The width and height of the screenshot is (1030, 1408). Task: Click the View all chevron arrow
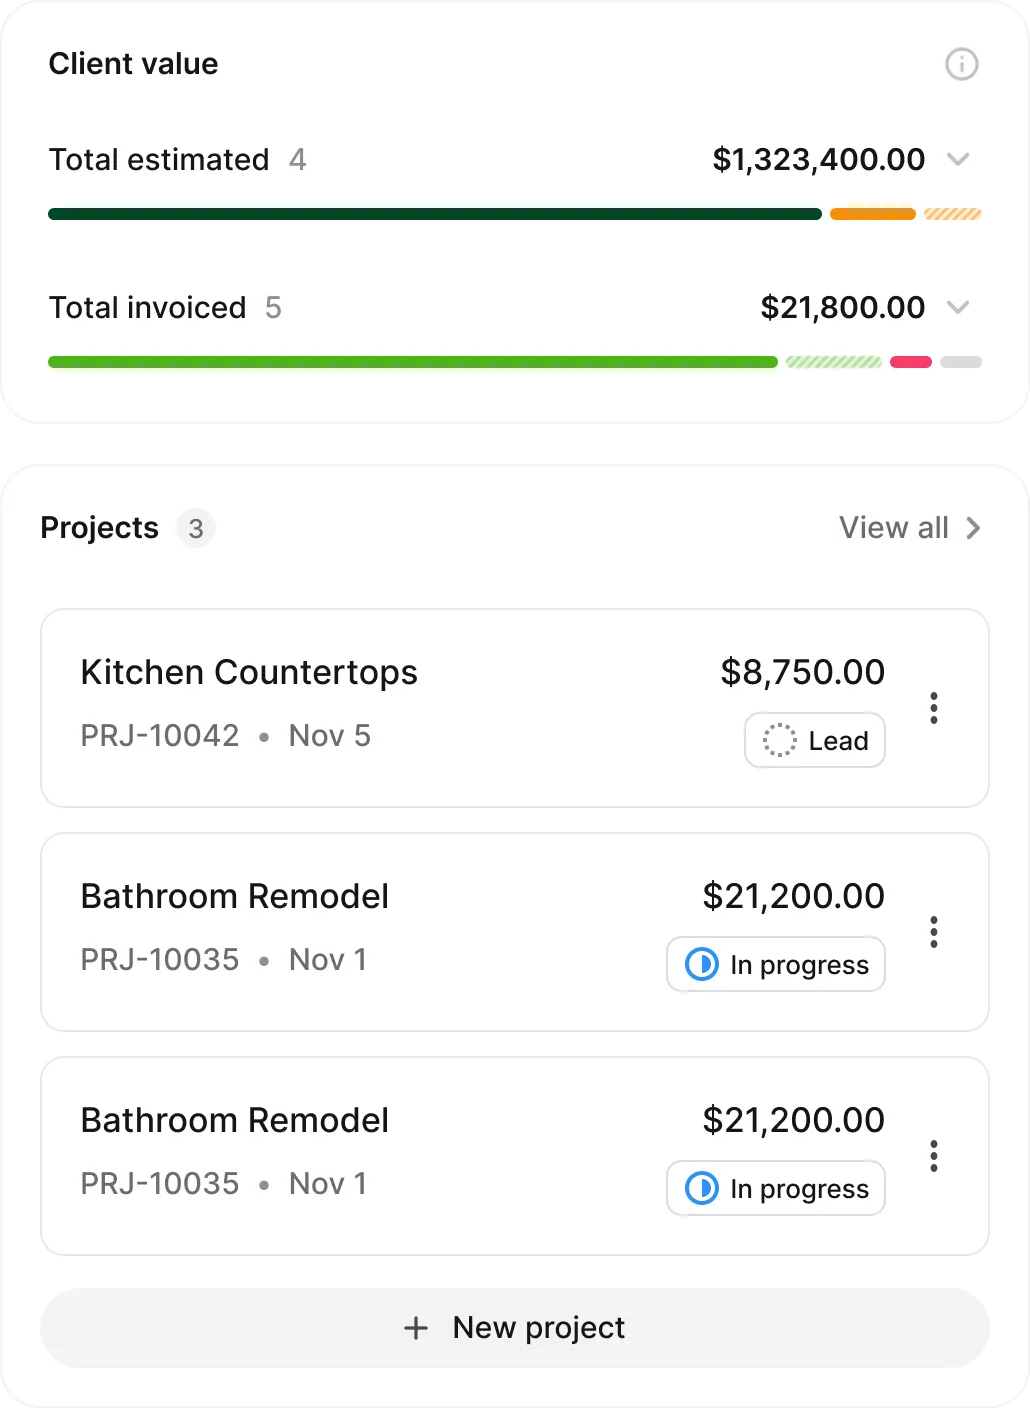point(973,528)
